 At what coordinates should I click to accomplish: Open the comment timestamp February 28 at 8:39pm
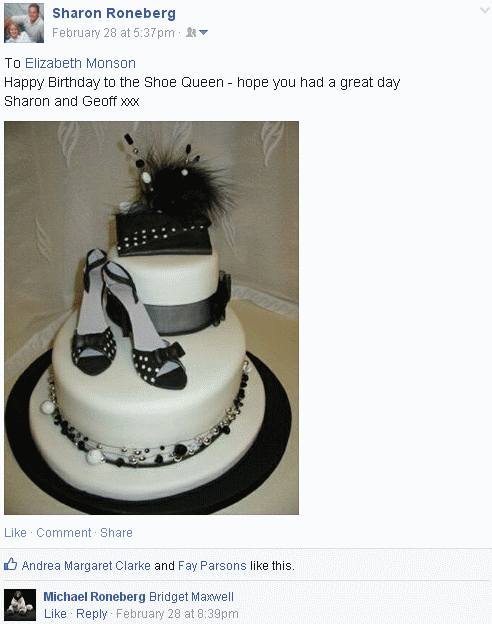point(177,614)
